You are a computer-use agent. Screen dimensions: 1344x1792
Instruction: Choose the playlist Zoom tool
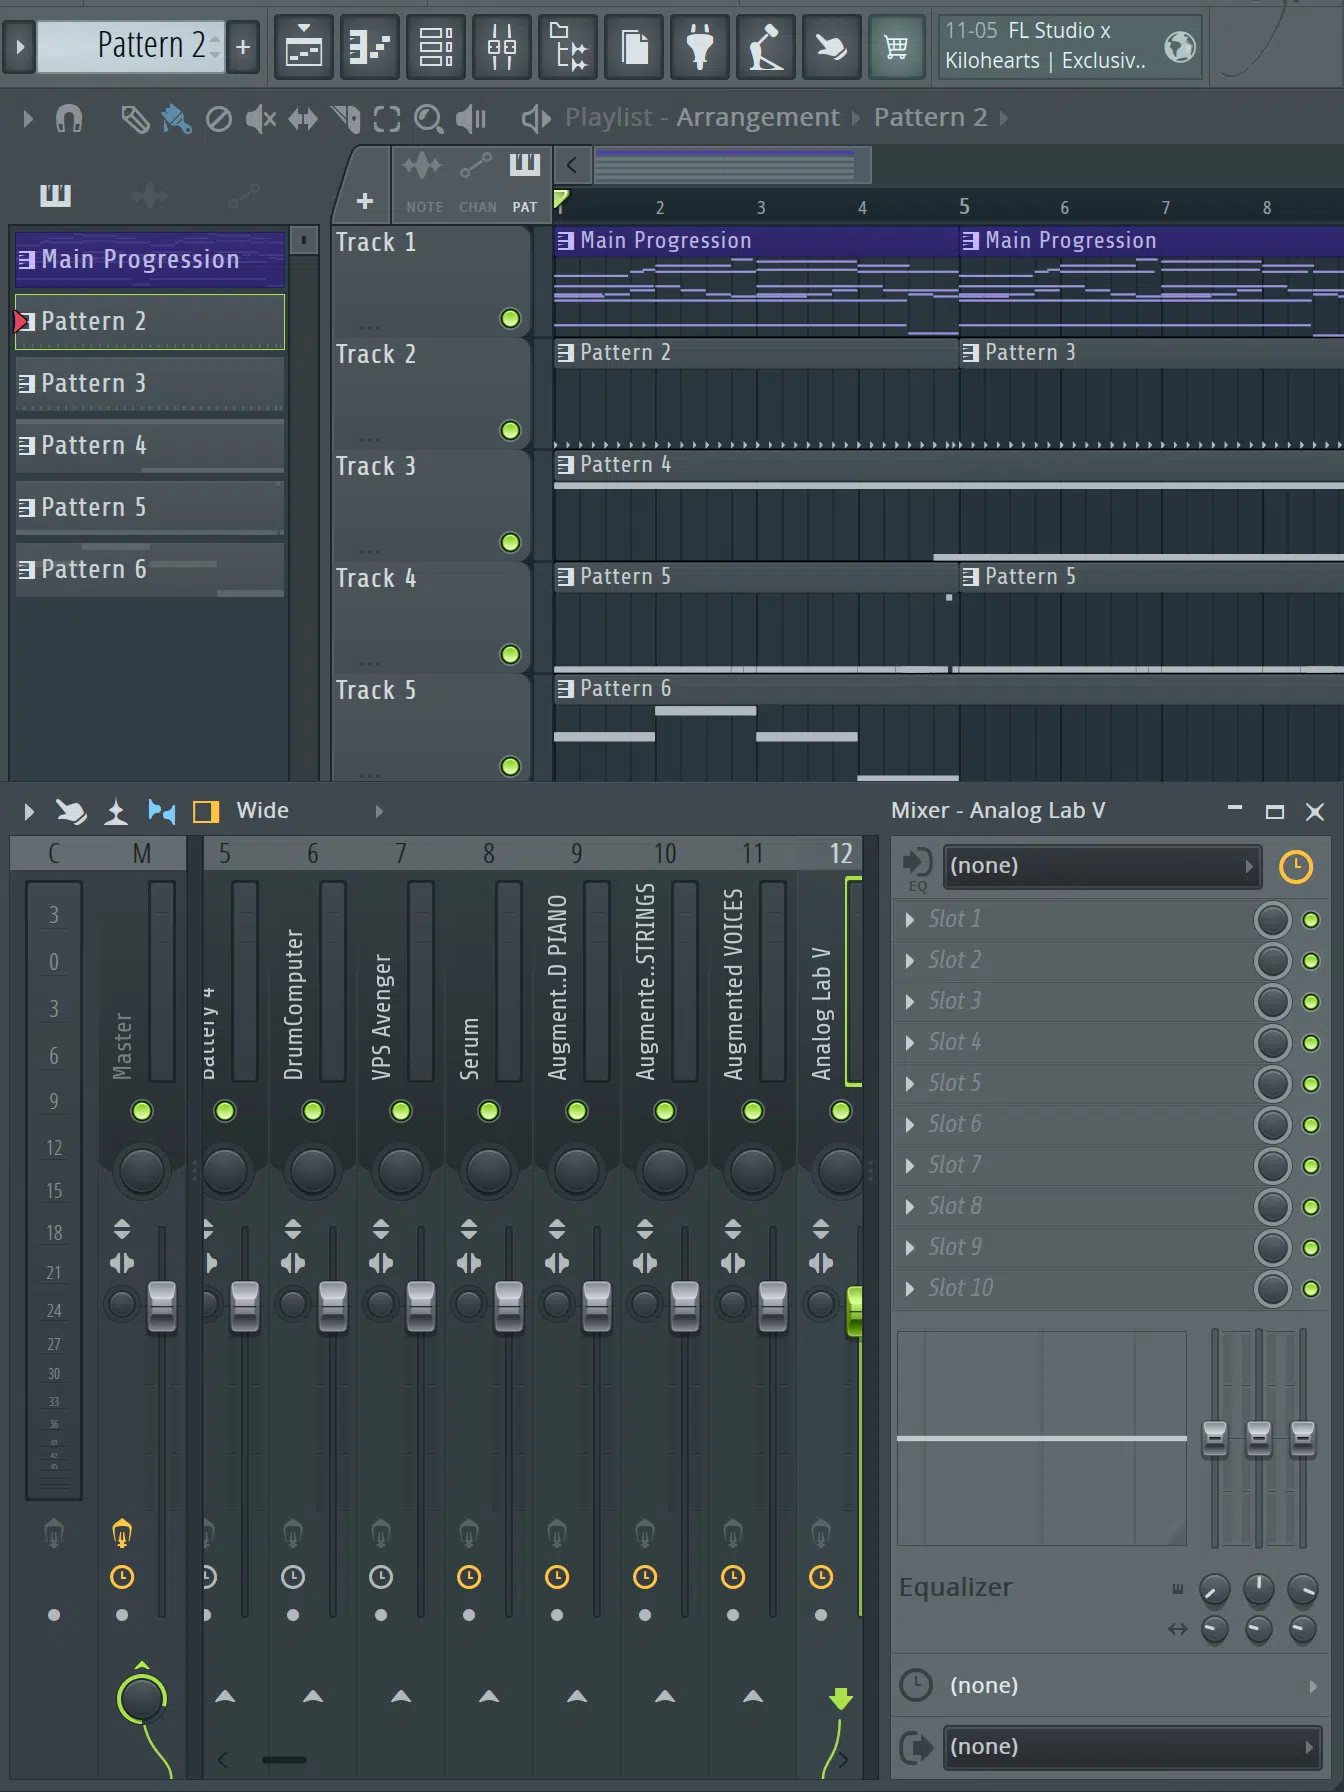(429, 119)
